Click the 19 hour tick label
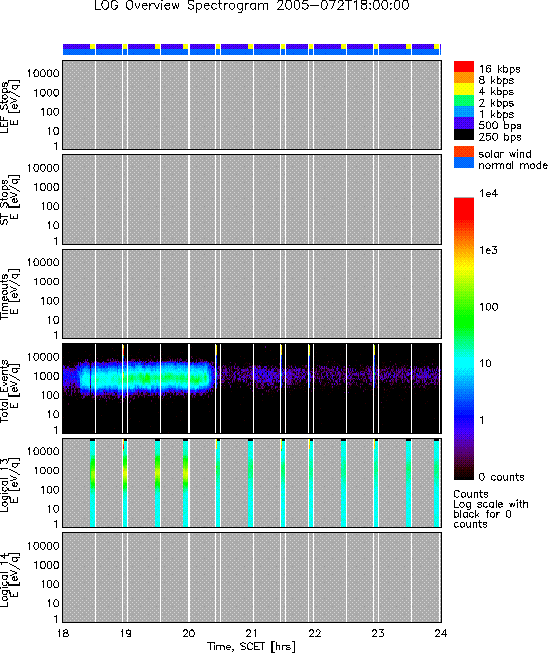548x653 pixels. click(x=126, y=633)
